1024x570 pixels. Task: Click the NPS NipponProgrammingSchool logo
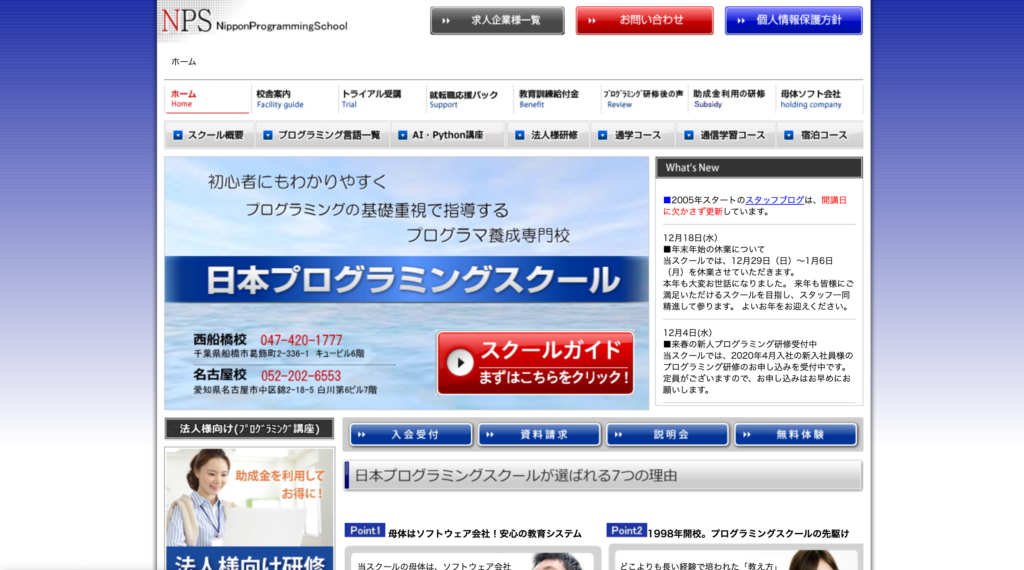[x=255, y=22]
